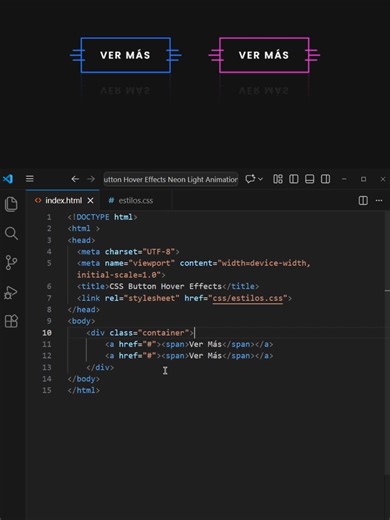Image resolution: width=390 pixels, height=520 pixels.
Task: Click the <title> line text CSS Button Hover Effects
Action: 165,286
